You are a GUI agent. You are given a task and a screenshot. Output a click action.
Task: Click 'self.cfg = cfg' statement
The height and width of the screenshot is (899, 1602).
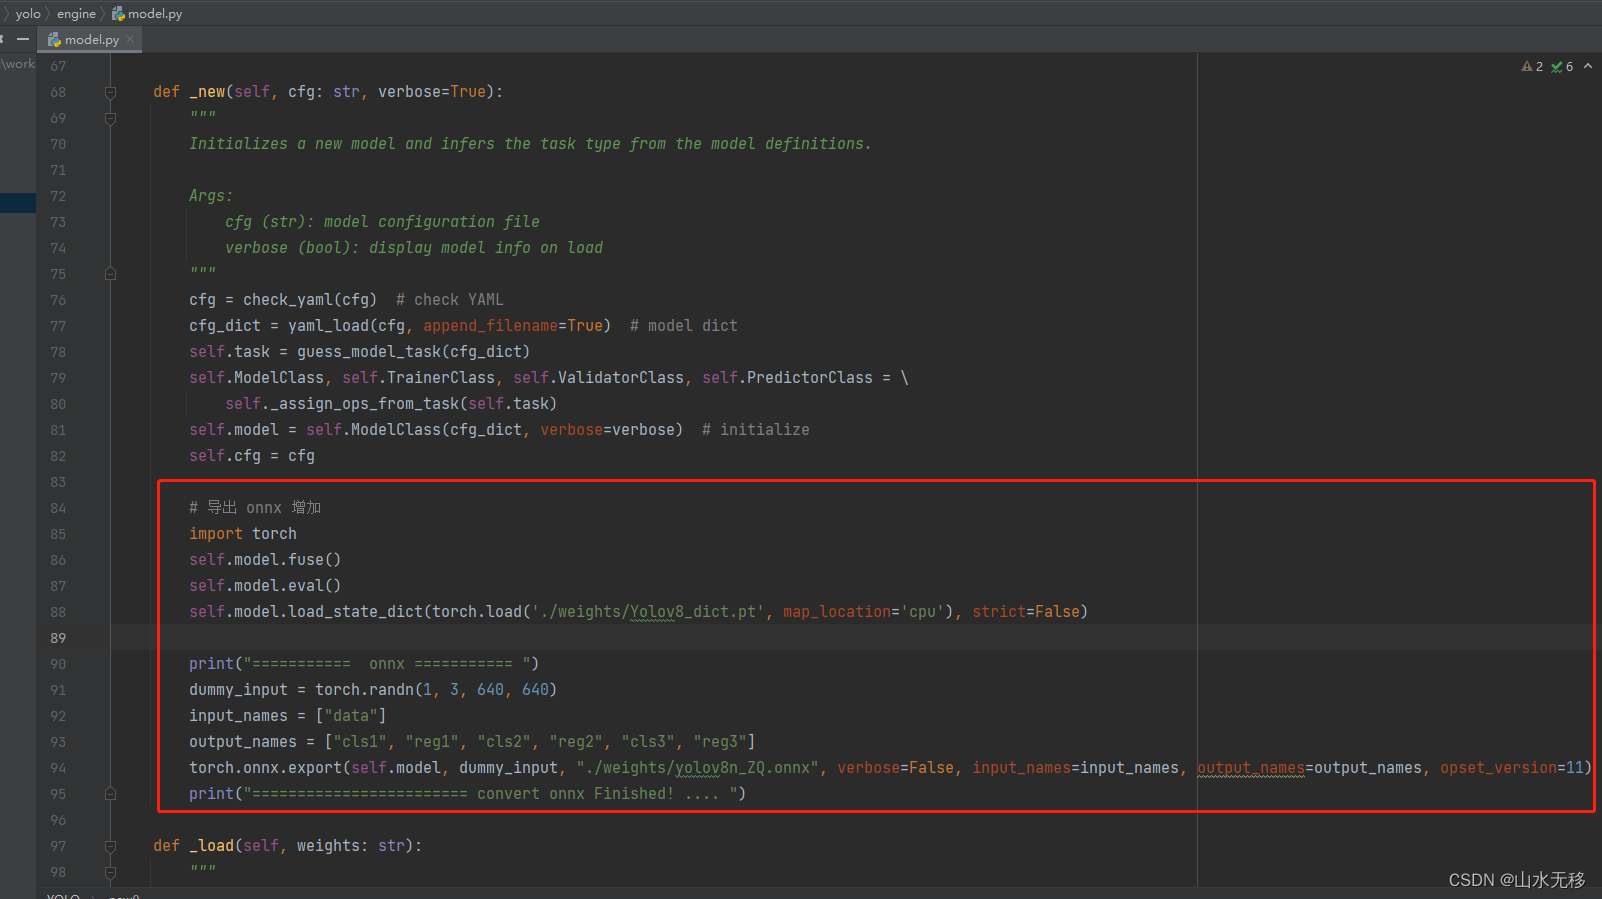[252, 456]
